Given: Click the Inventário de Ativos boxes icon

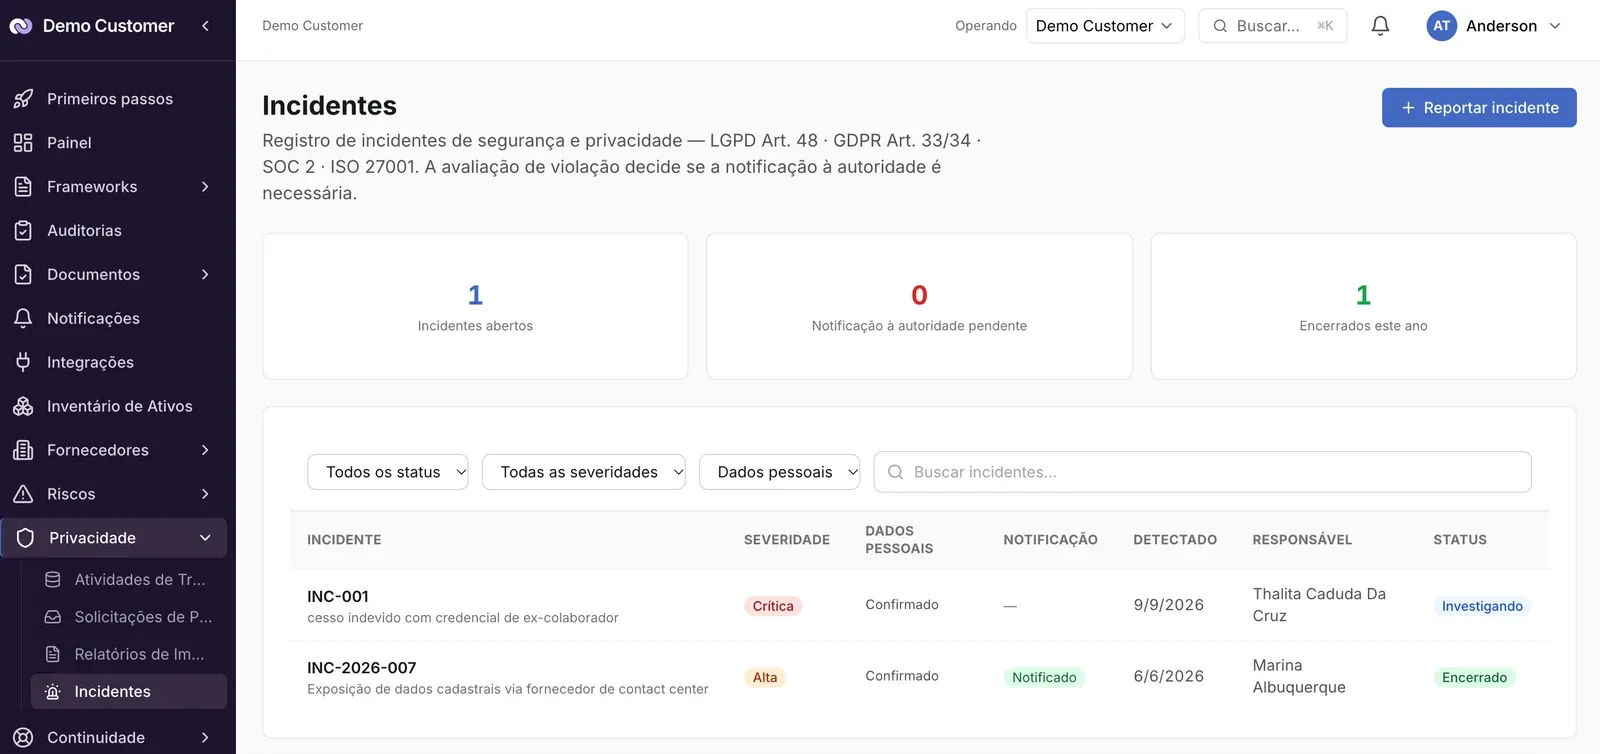Looking at the screenshot, I should click(23, 407).
